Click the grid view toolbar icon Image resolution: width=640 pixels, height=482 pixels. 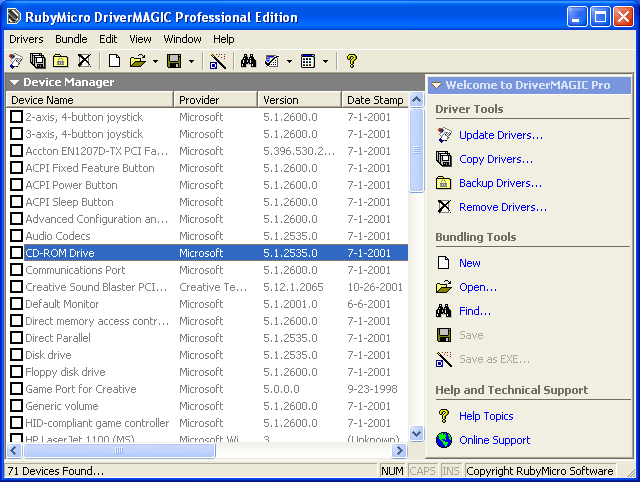[x=308, y=61]
